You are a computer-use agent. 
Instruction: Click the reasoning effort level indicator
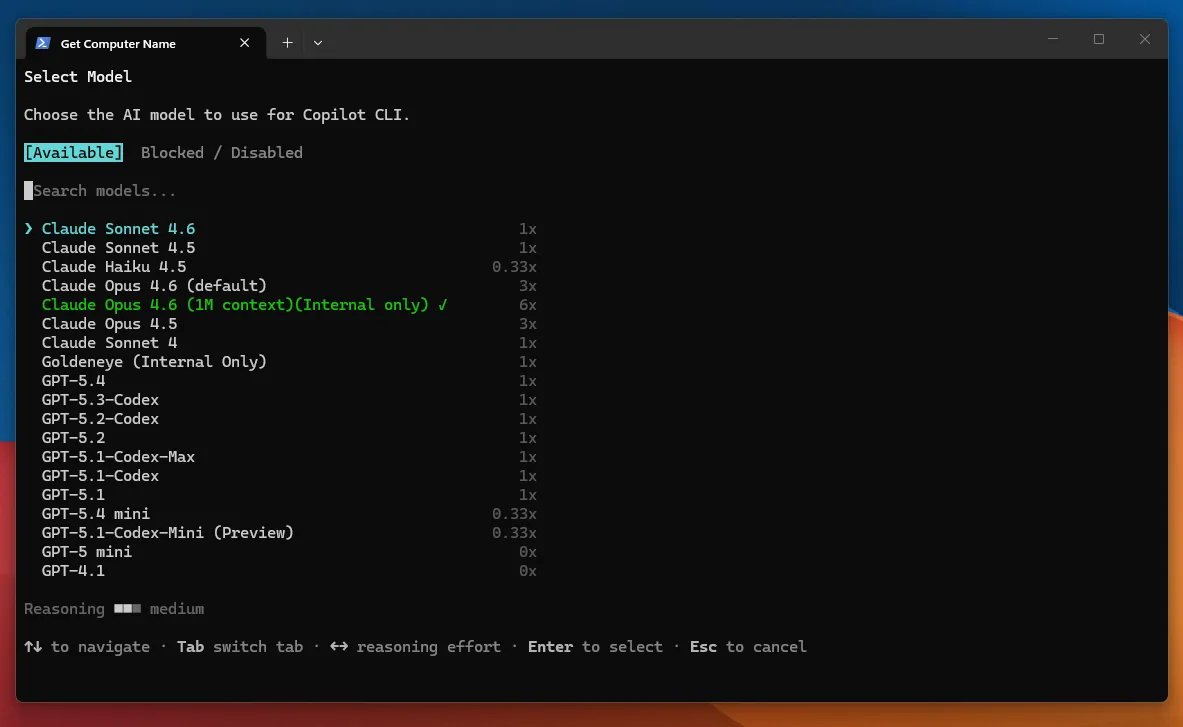(127, 609)
